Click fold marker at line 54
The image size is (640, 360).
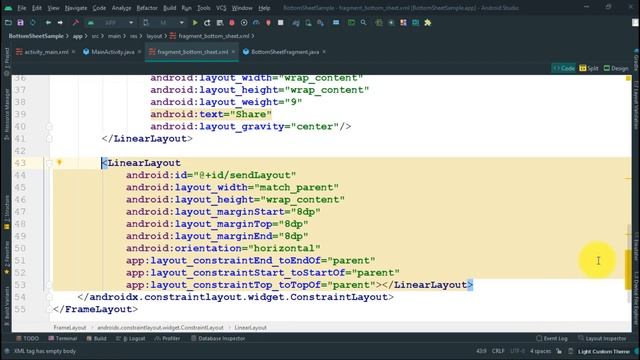point(49,297)
